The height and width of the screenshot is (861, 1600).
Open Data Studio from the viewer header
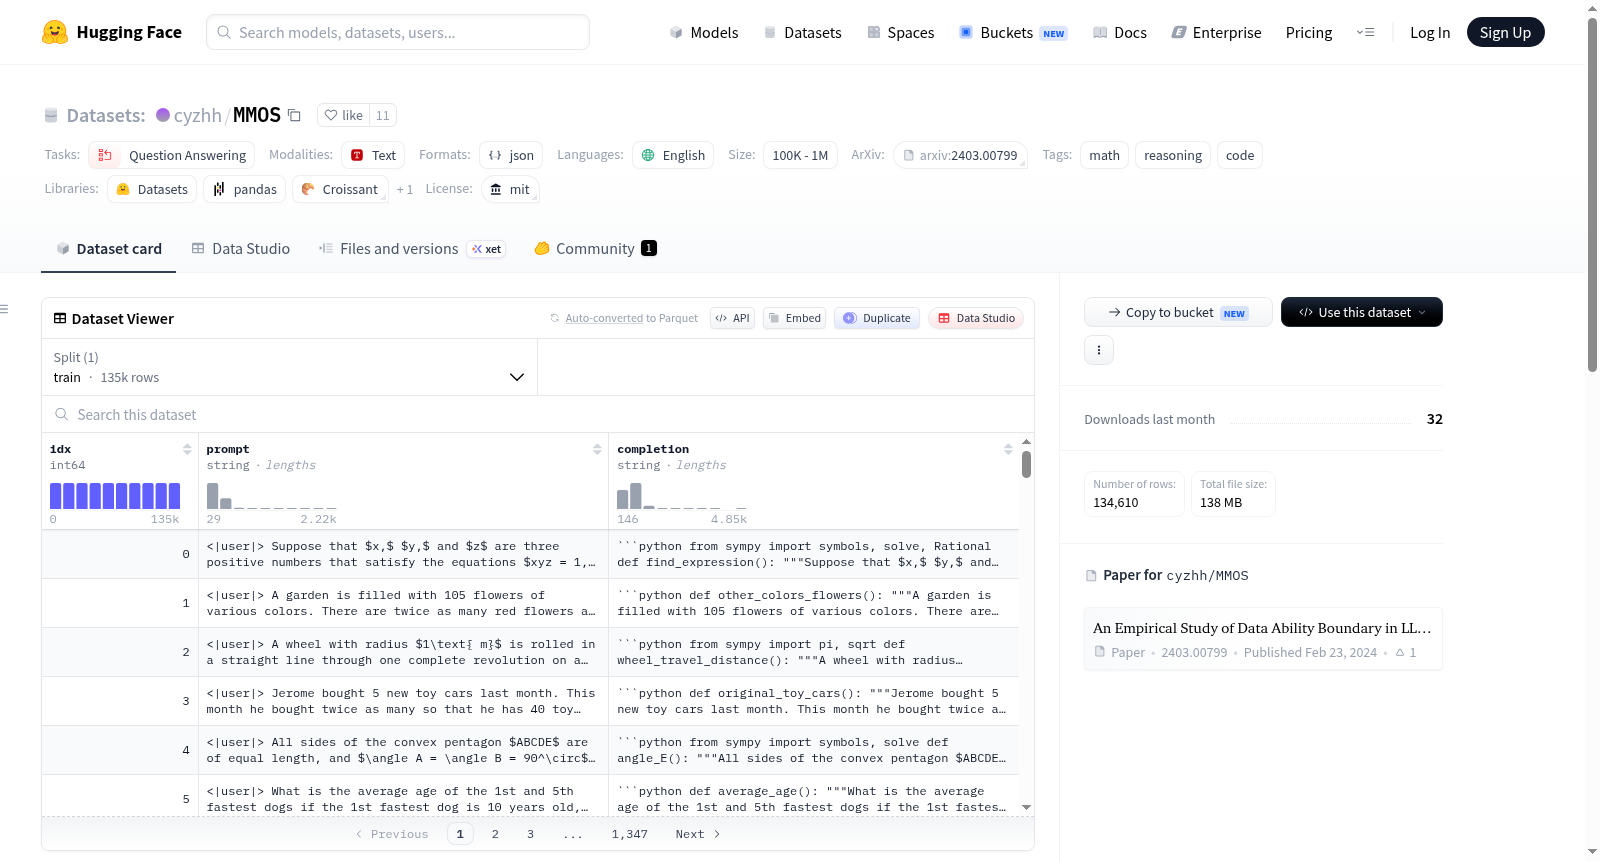(x=976, y=318)
